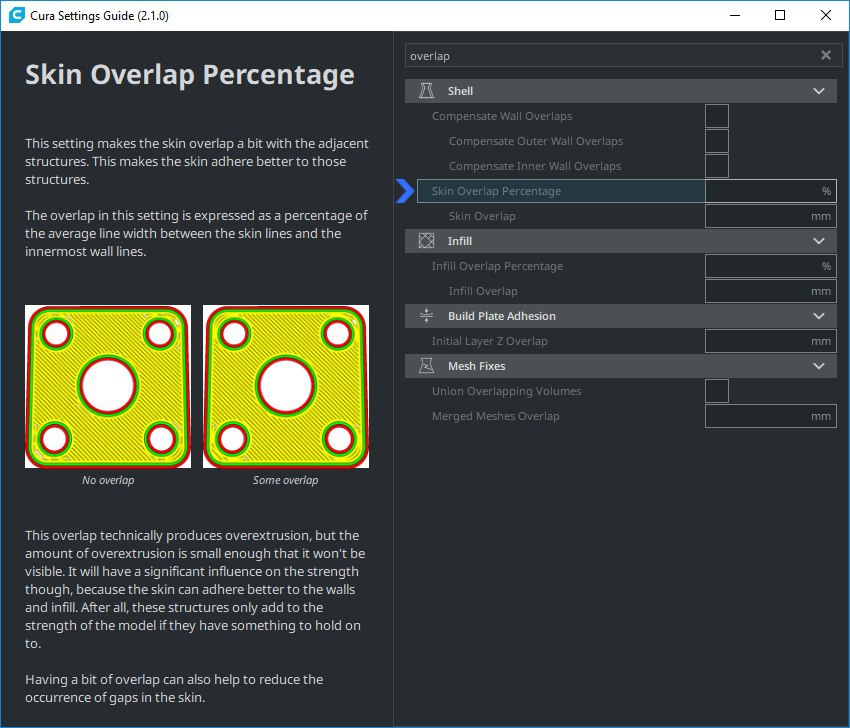Click the Cura logo in title bar
This screenshot has height=728, width=850.
(x=16, y=15)
